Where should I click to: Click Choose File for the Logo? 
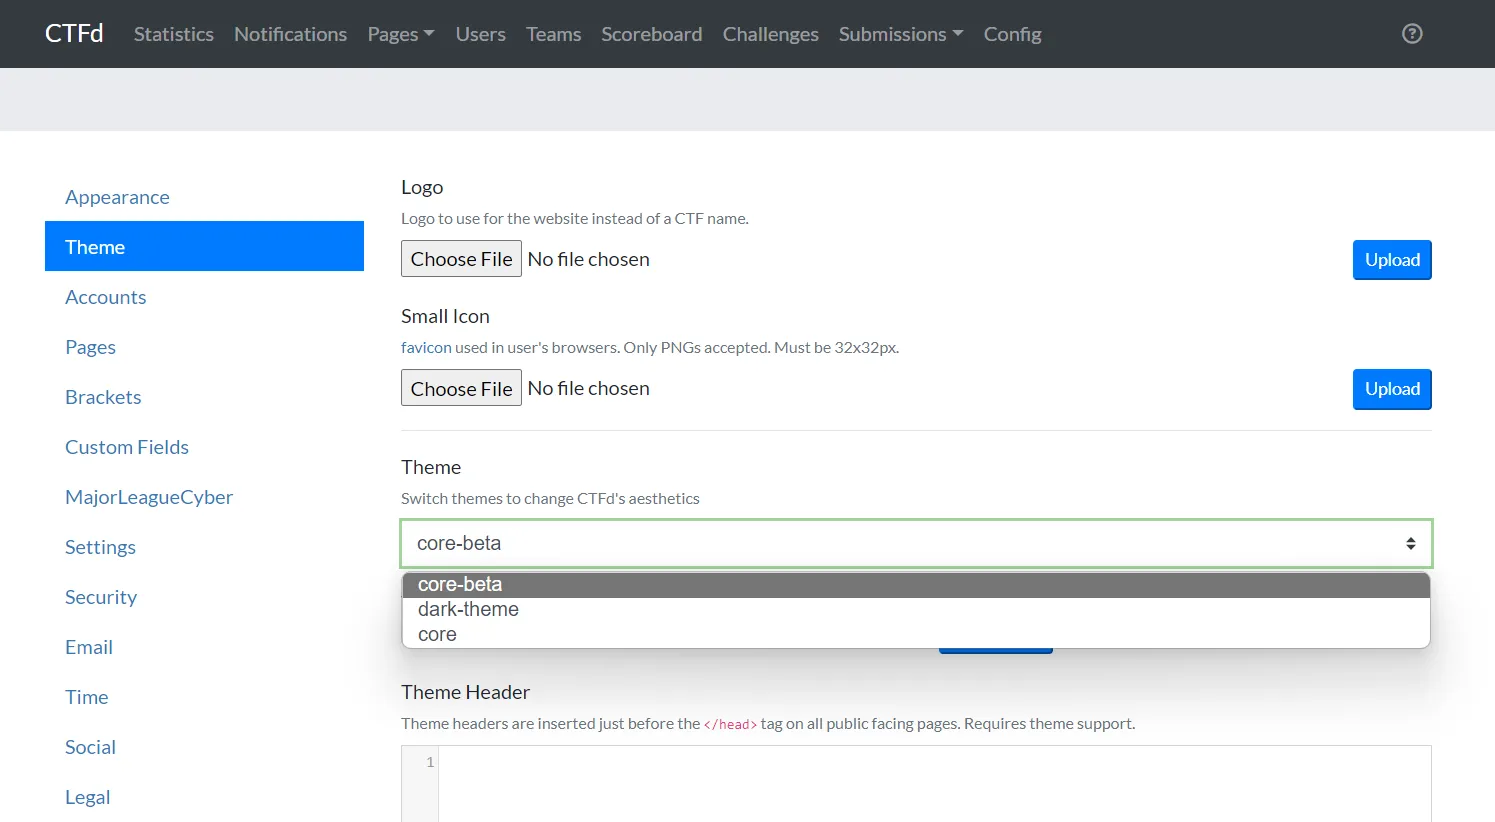tap(461, 259)
